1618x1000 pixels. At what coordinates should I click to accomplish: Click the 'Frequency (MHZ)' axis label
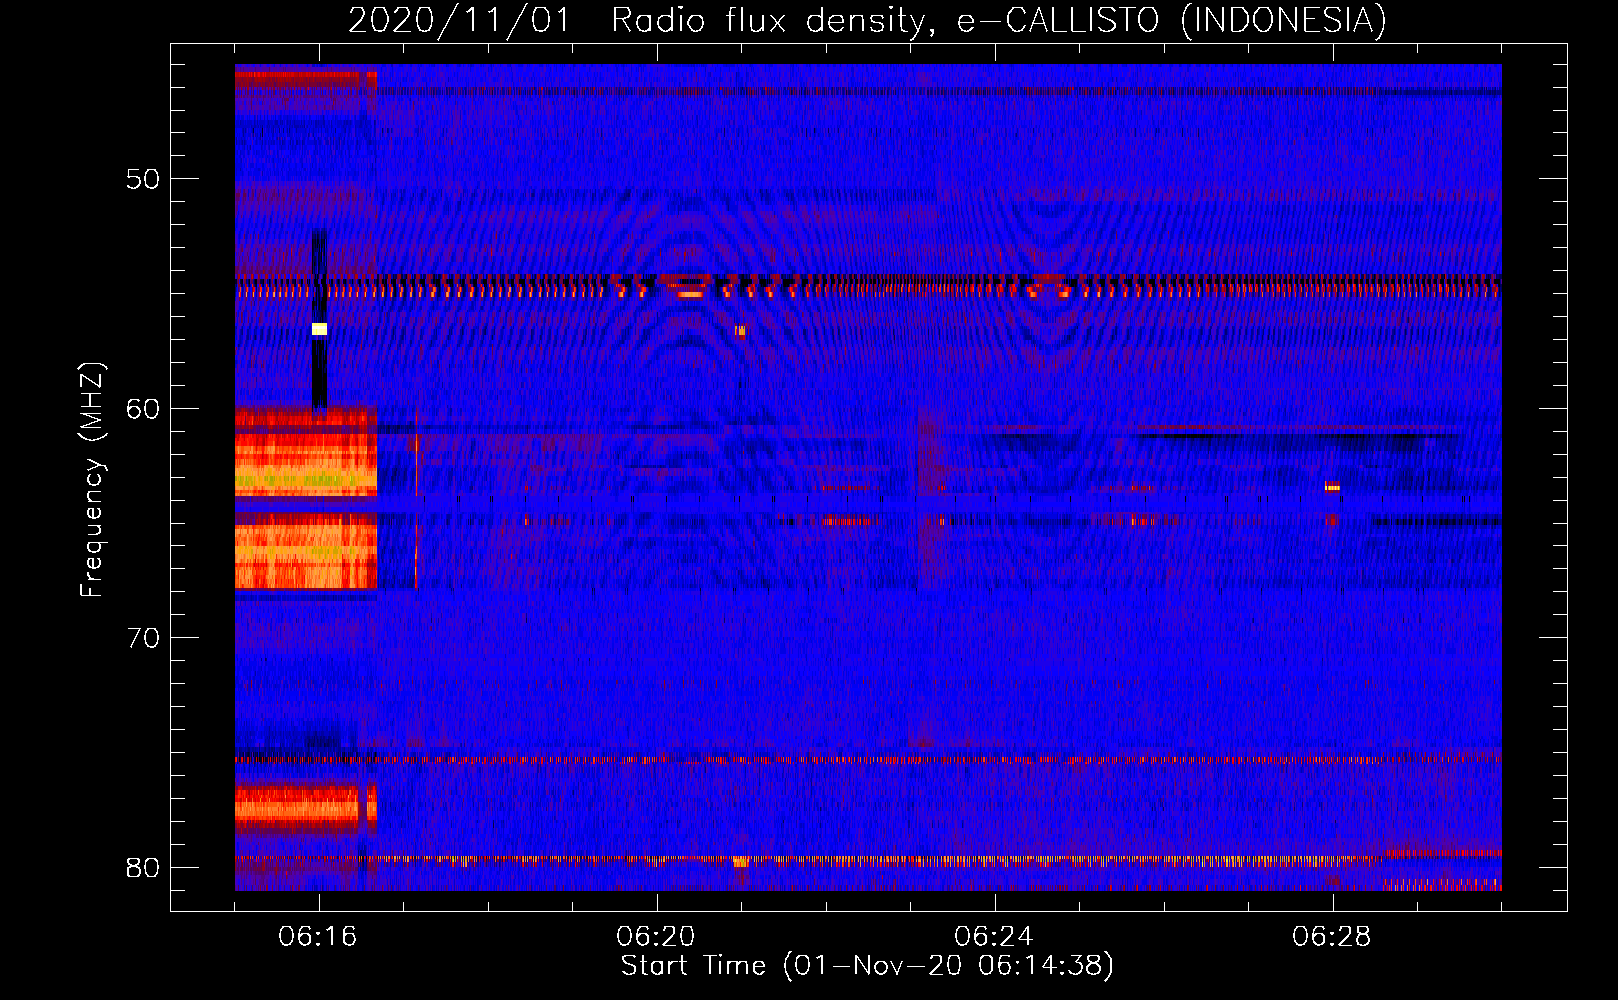[92, 480]
